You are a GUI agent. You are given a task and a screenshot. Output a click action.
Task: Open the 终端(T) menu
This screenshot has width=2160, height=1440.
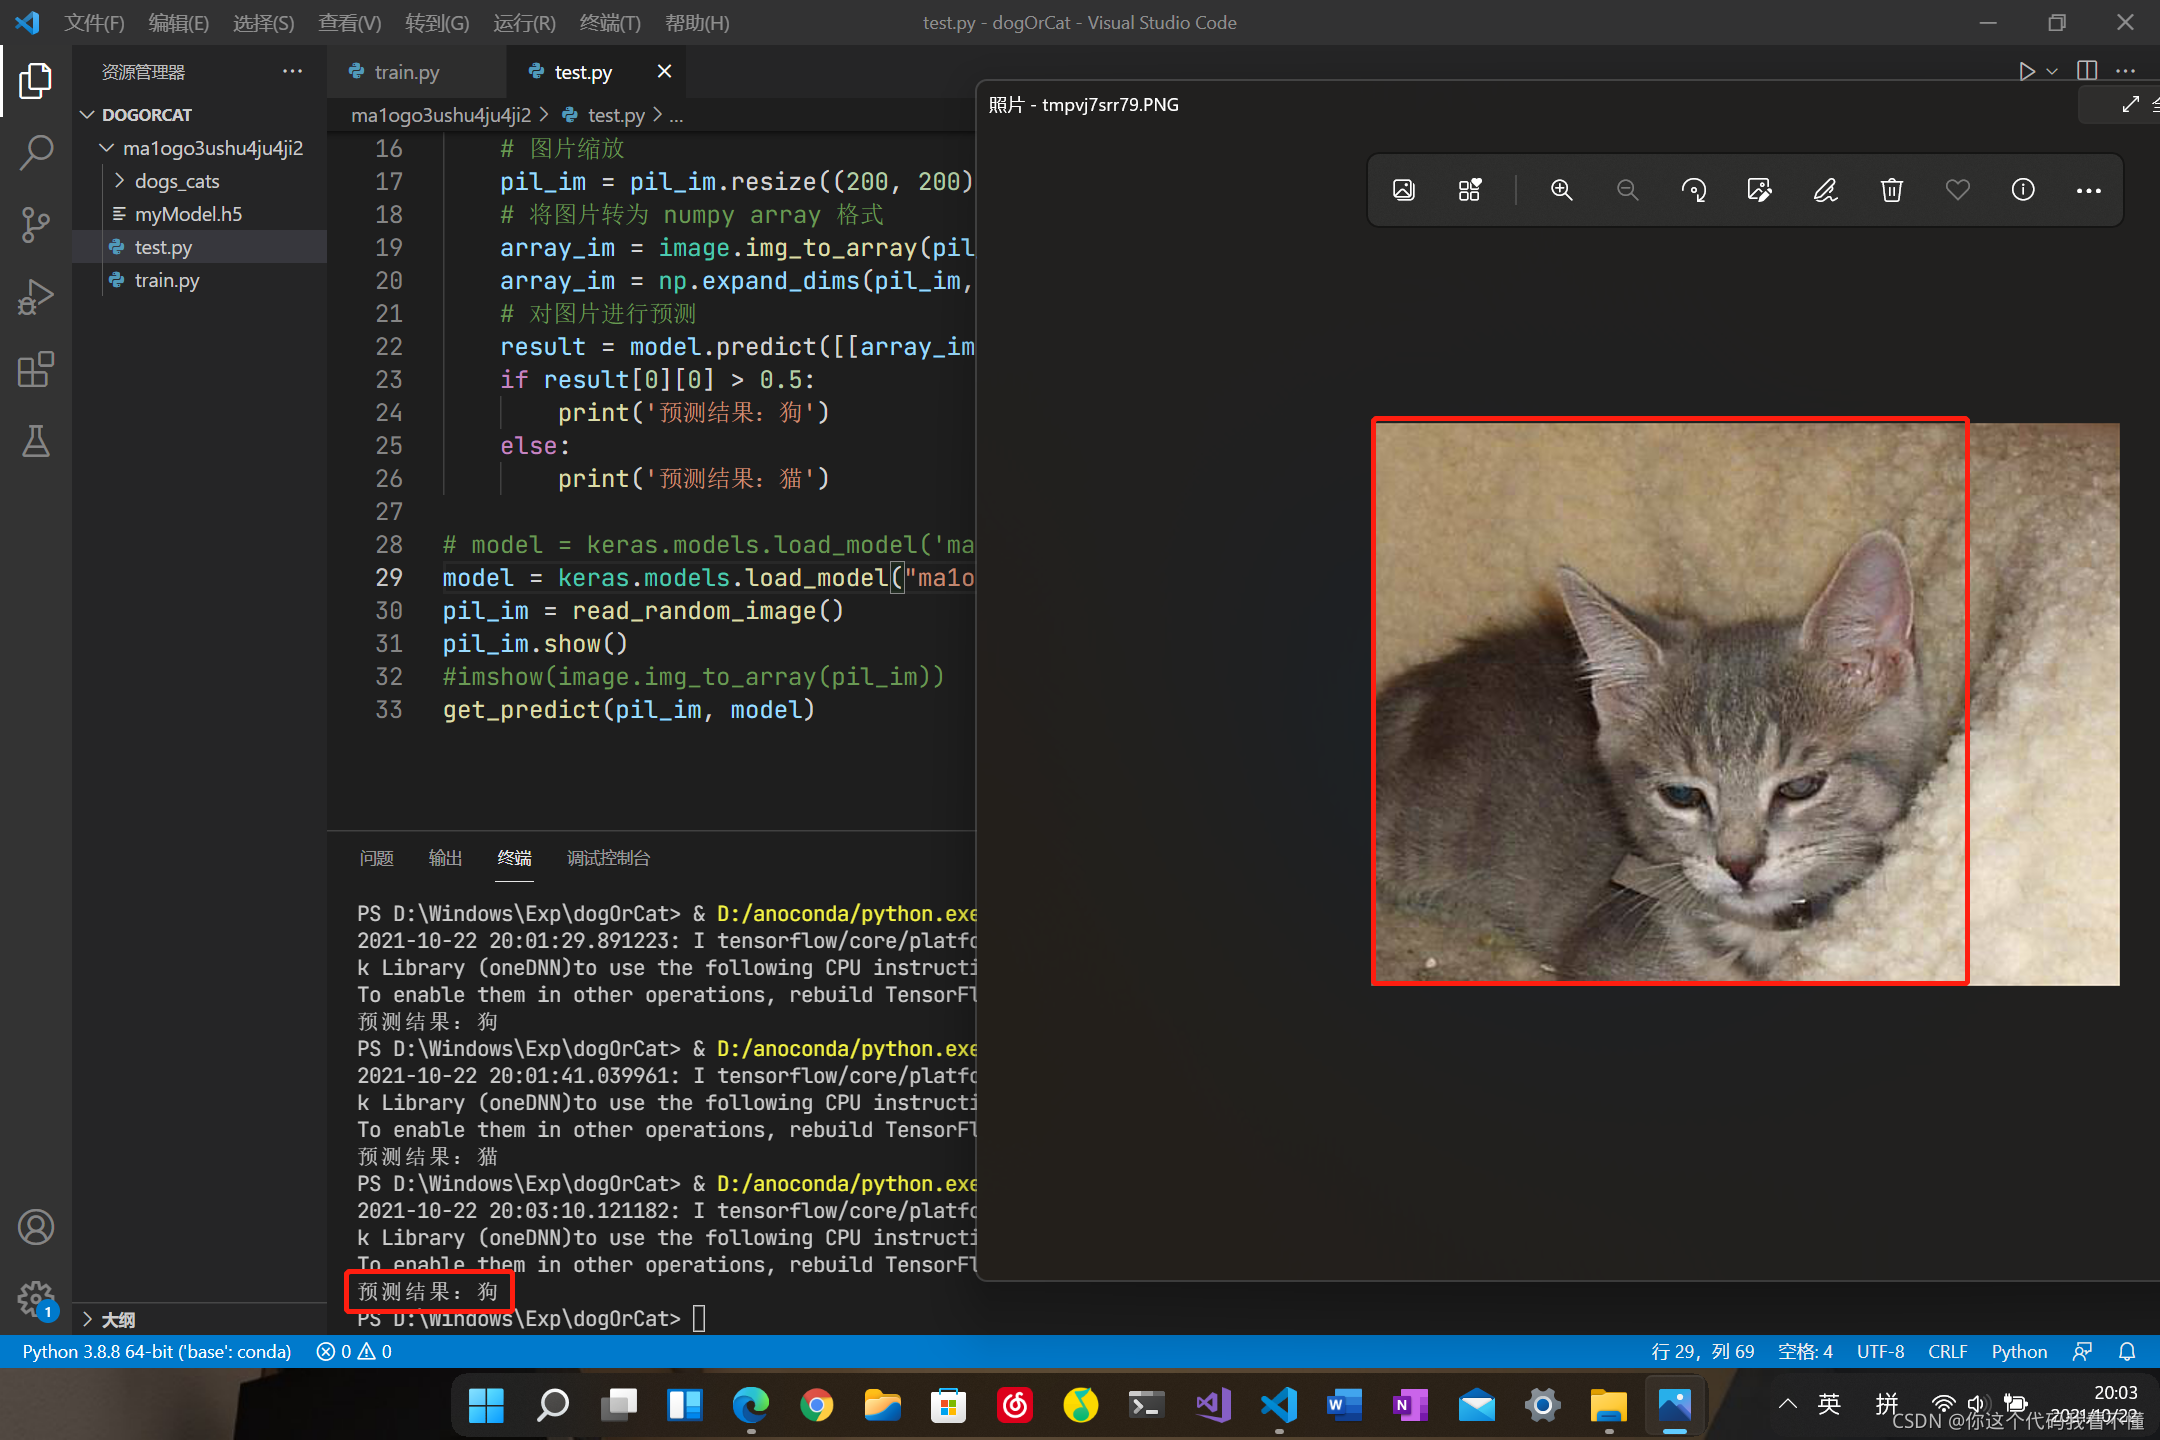pyautogui.click(x=609, y=22)
